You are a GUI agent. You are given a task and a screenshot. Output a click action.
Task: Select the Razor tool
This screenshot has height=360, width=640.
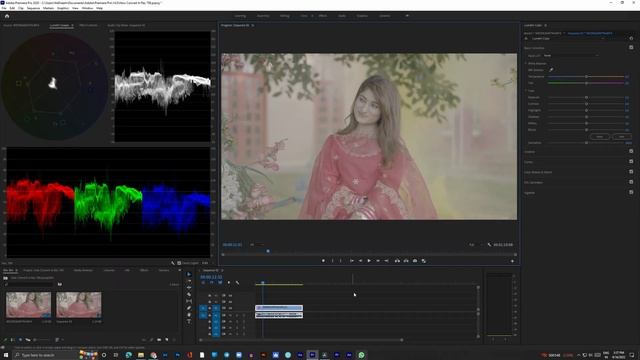(x=189, y=294)
